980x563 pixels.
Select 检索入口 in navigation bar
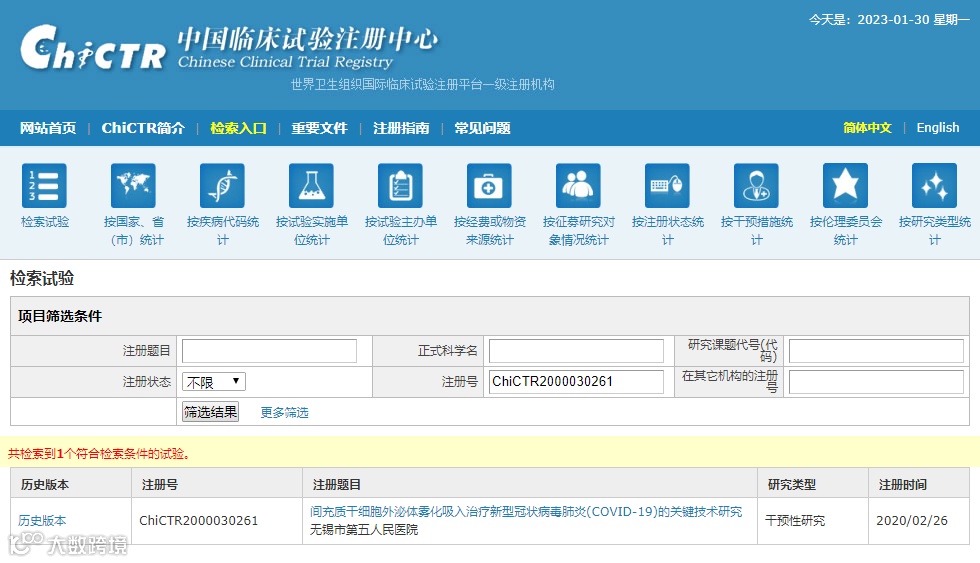[238, 128]
